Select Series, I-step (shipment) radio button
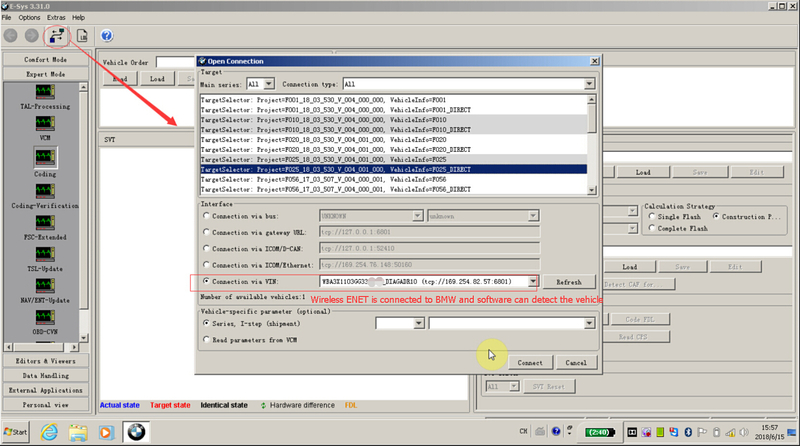Screen dimensions: 800x446 206,323
